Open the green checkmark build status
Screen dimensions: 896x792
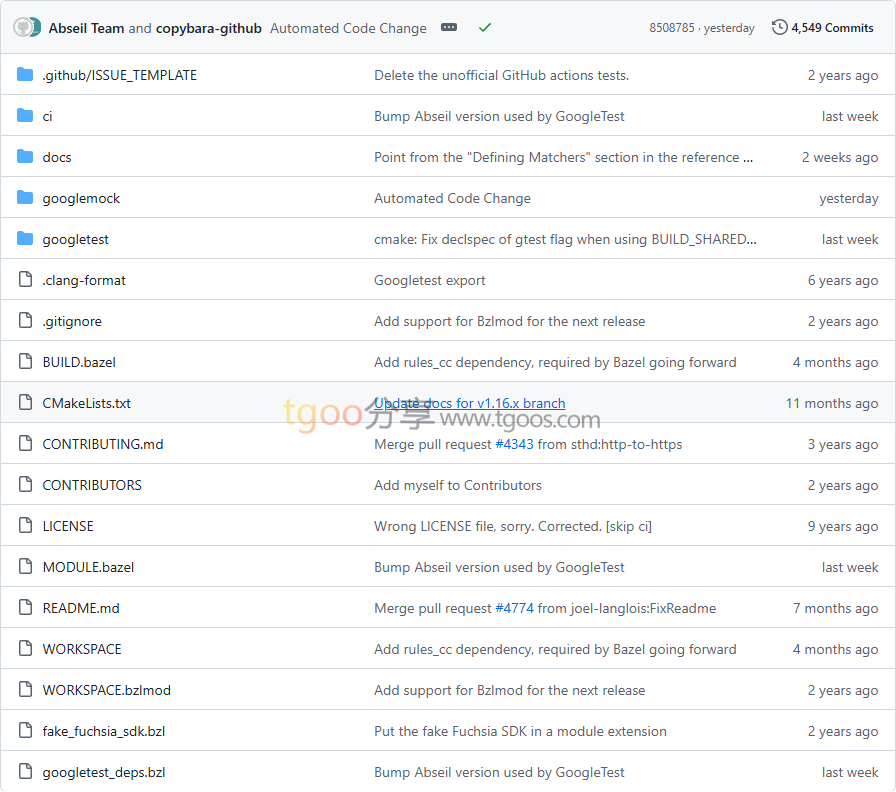pos(485,27)
